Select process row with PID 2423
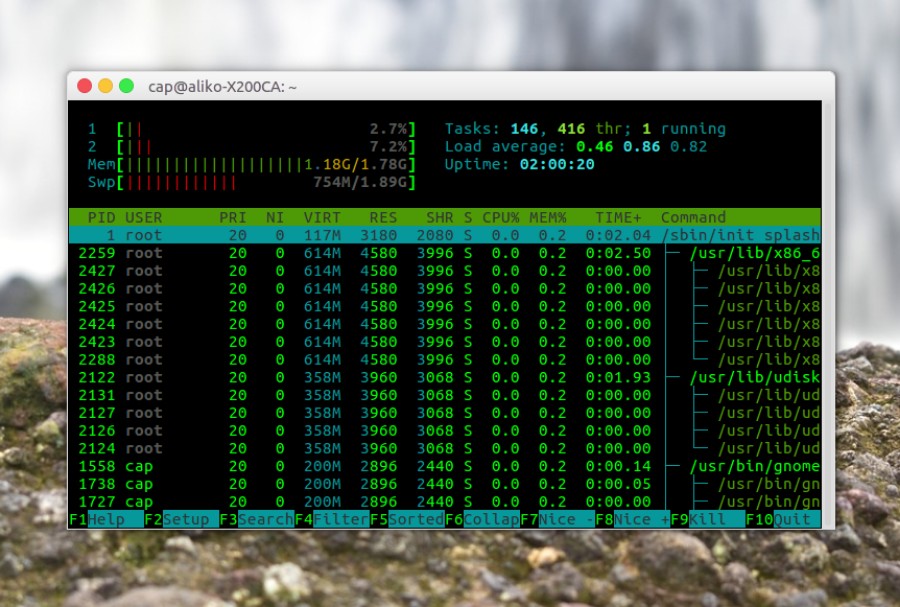Image resolution: width=900 pixels, height=607 pixels. tap(445, 342)
